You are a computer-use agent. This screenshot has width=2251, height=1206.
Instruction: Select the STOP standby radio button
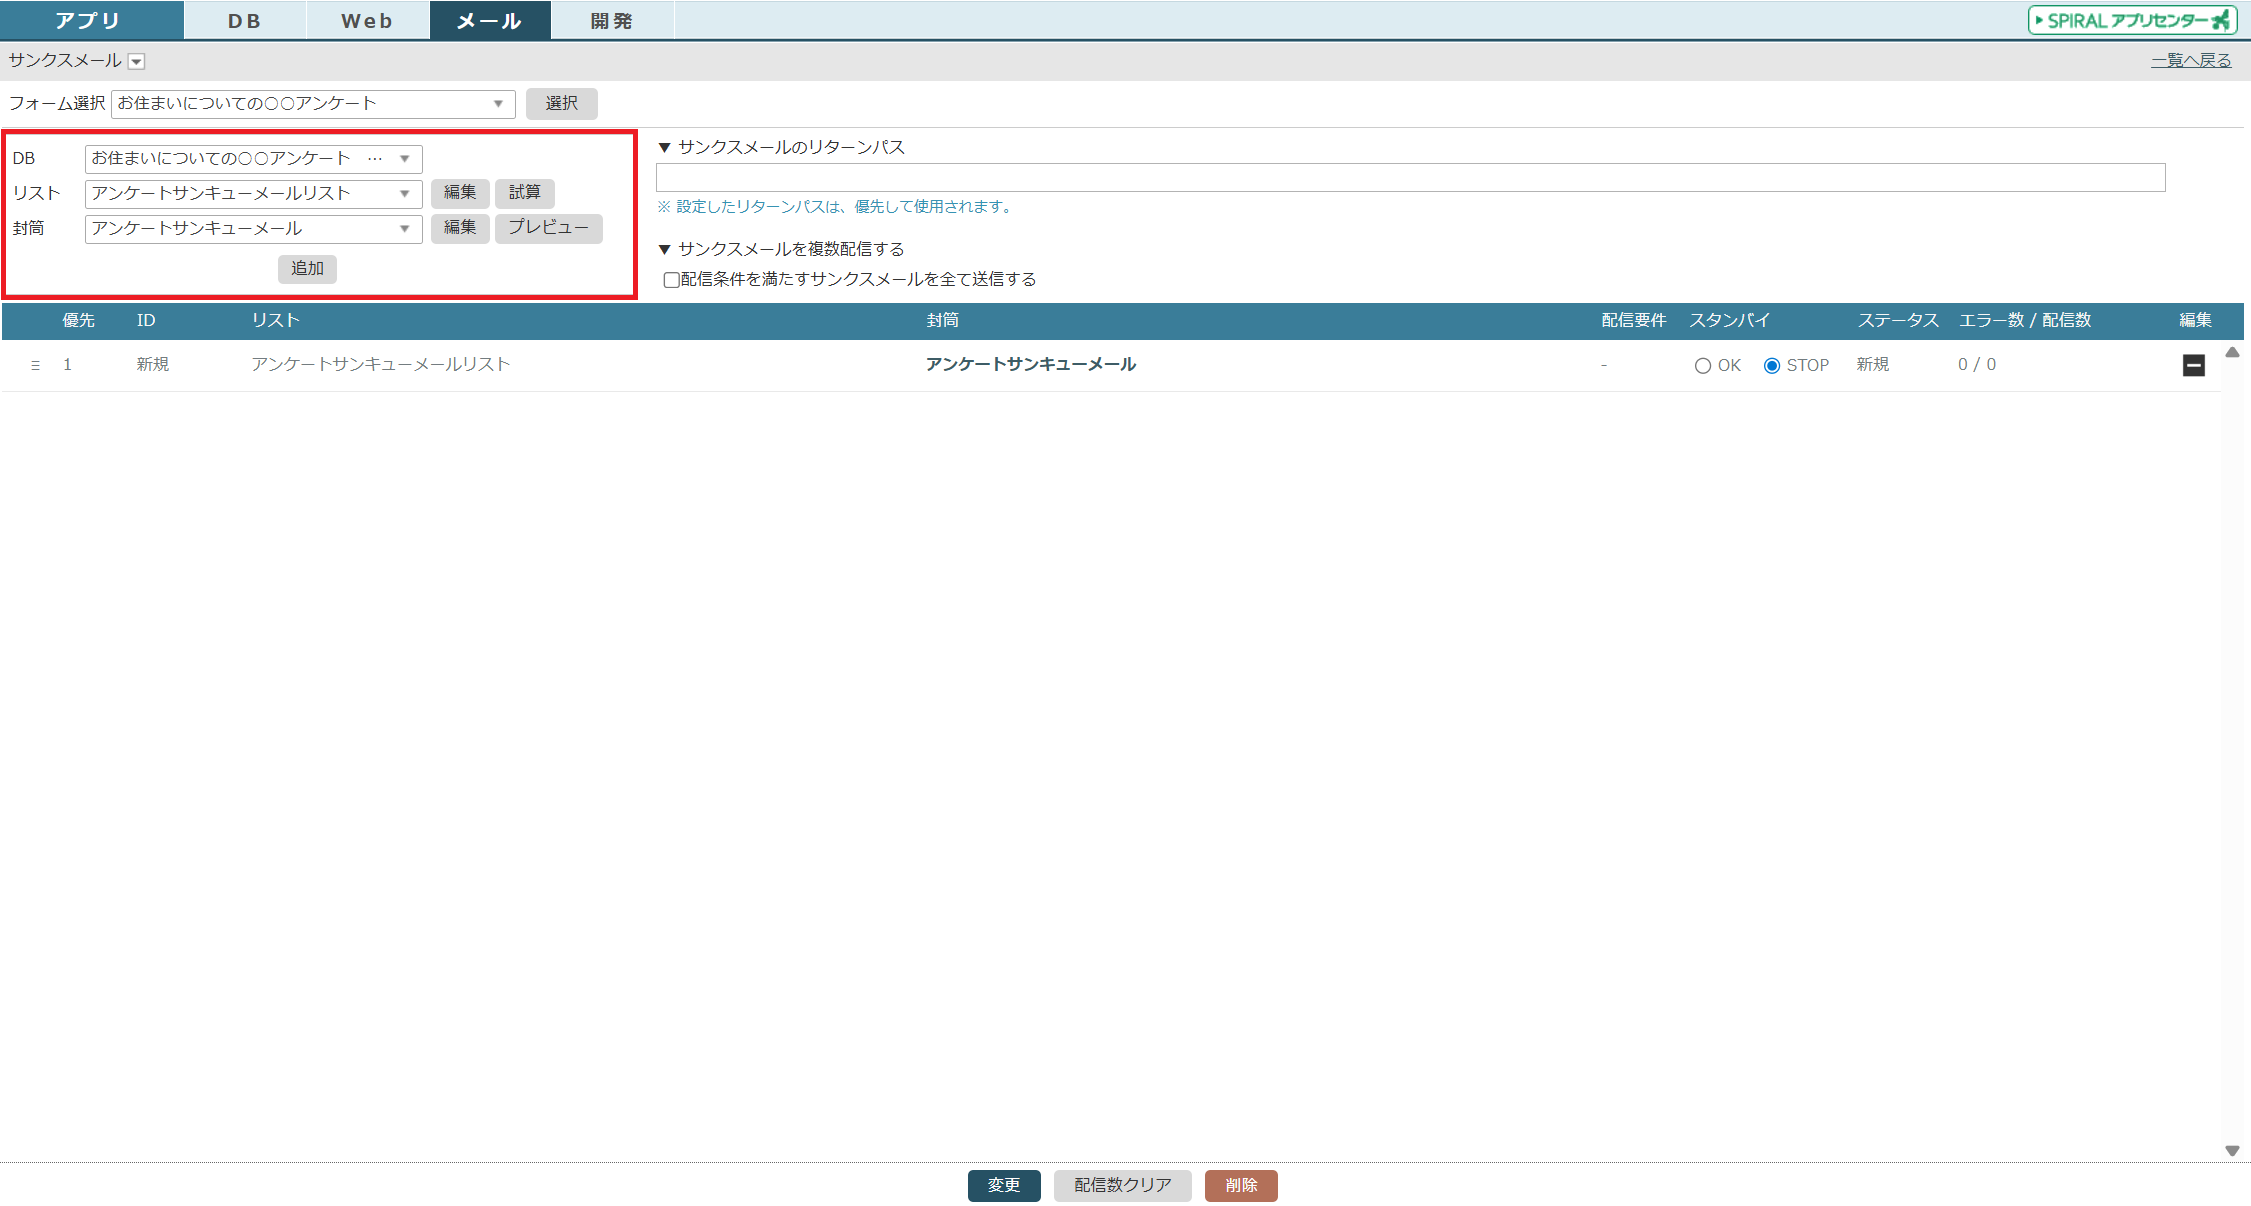click(x=1771, y=366)
